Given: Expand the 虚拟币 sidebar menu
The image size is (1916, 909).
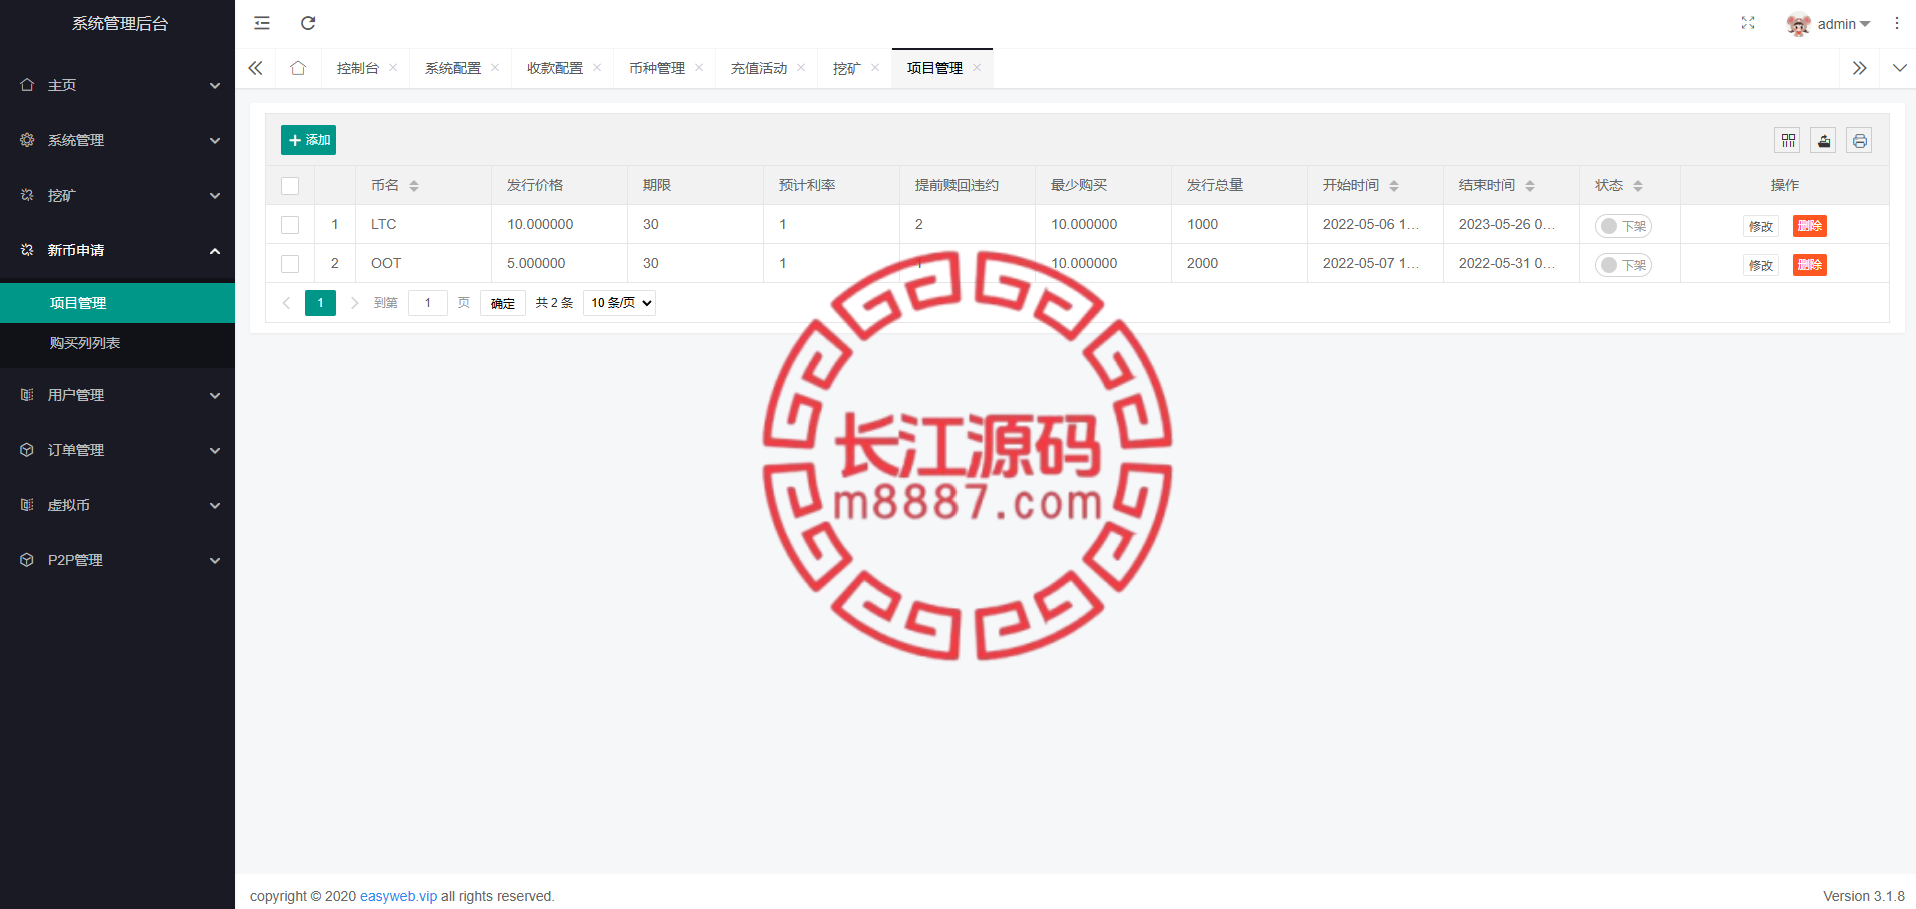Looking at the screenshot, I should (118, 505).
